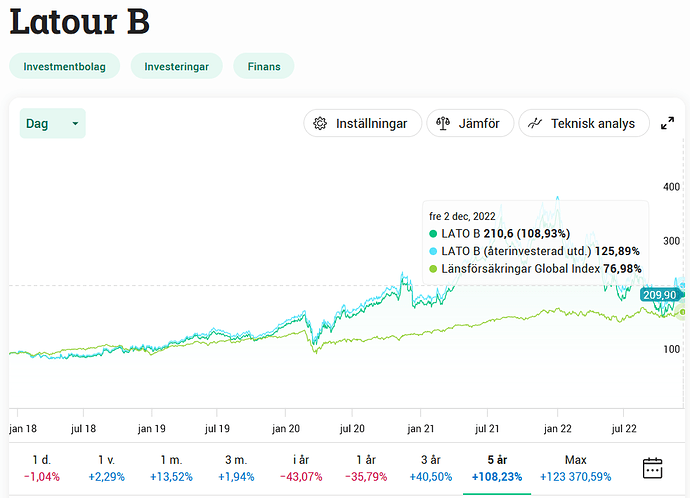Click the jan 19 x-axis label
This screenshot has width=690, height=498.
[x=151, y=428]
